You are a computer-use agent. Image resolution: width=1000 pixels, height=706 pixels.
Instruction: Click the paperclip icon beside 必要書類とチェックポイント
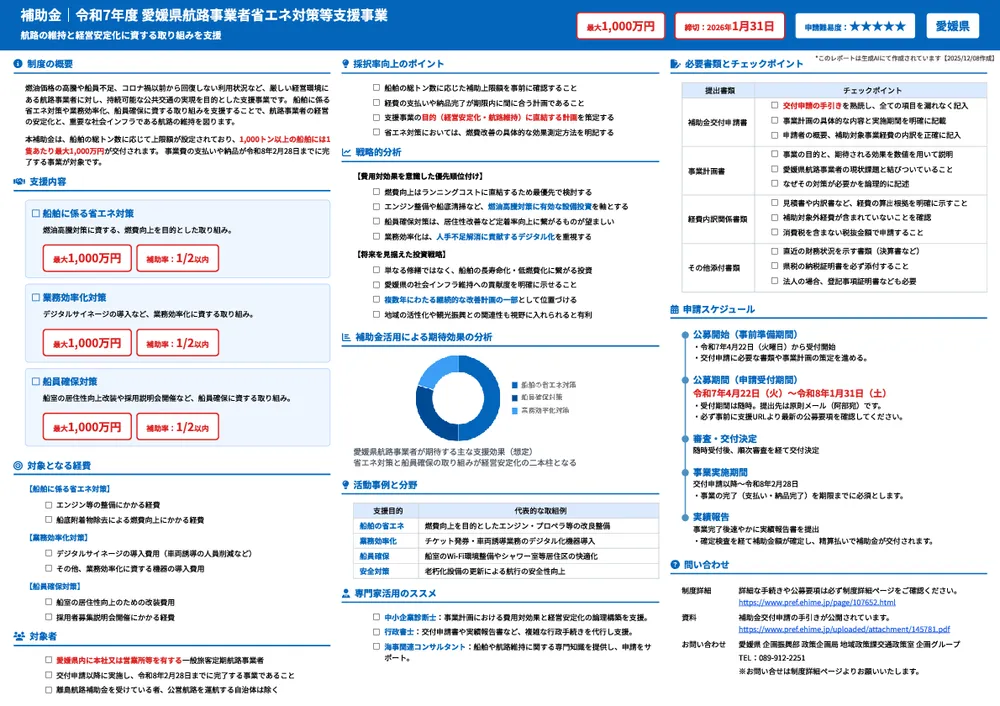(675, 64)
